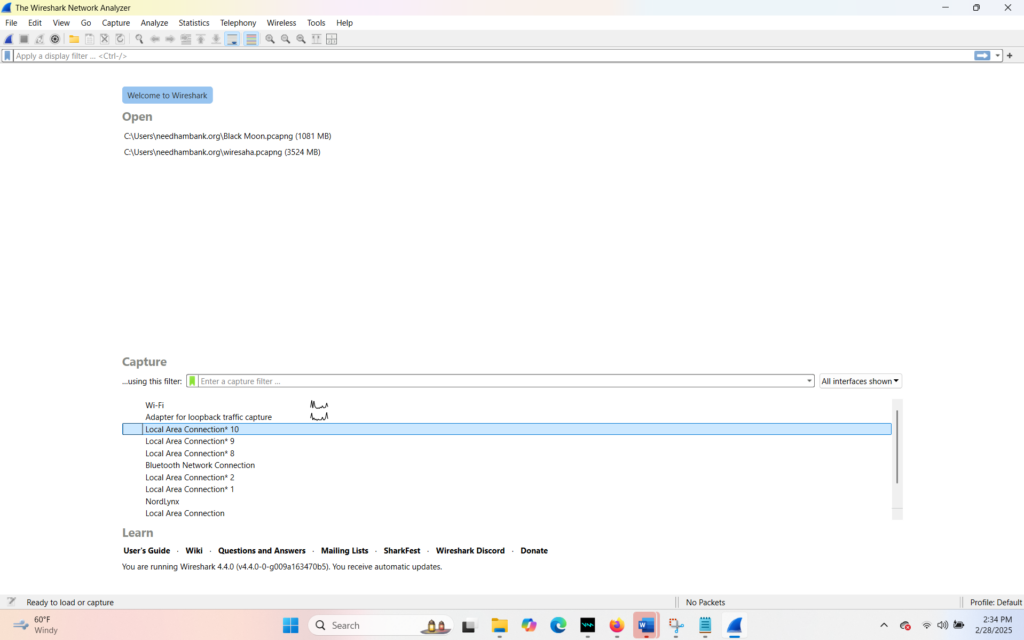Click resize columns icon on toolbar
The height and width of the screenshot is (640, 1024).
332,39
